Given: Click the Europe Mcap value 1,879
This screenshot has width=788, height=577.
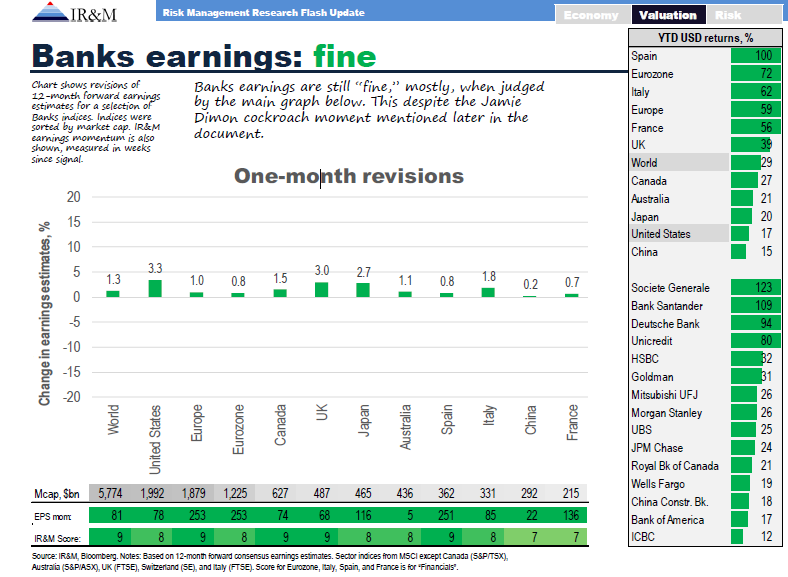Looking at the screenshot, I should point(193,494).
